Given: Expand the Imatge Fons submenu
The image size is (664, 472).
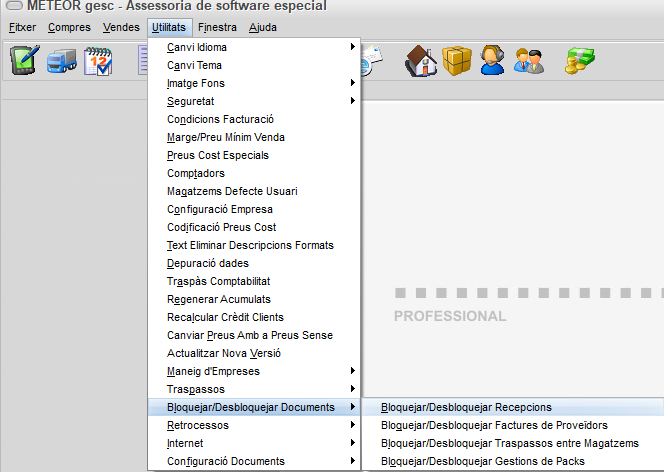Looking at the screenshot, I should [x=254, y=83].
